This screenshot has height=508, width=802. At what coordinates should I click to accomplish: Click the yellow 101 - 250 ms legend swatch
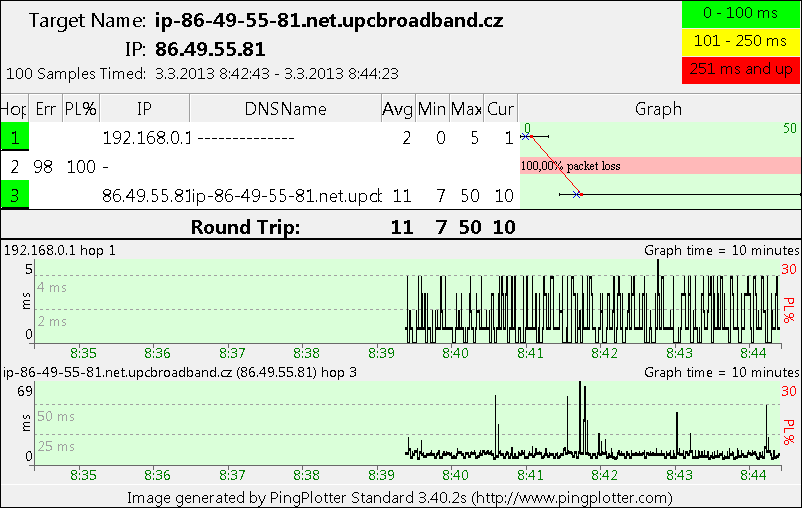[x=741, y=41]
